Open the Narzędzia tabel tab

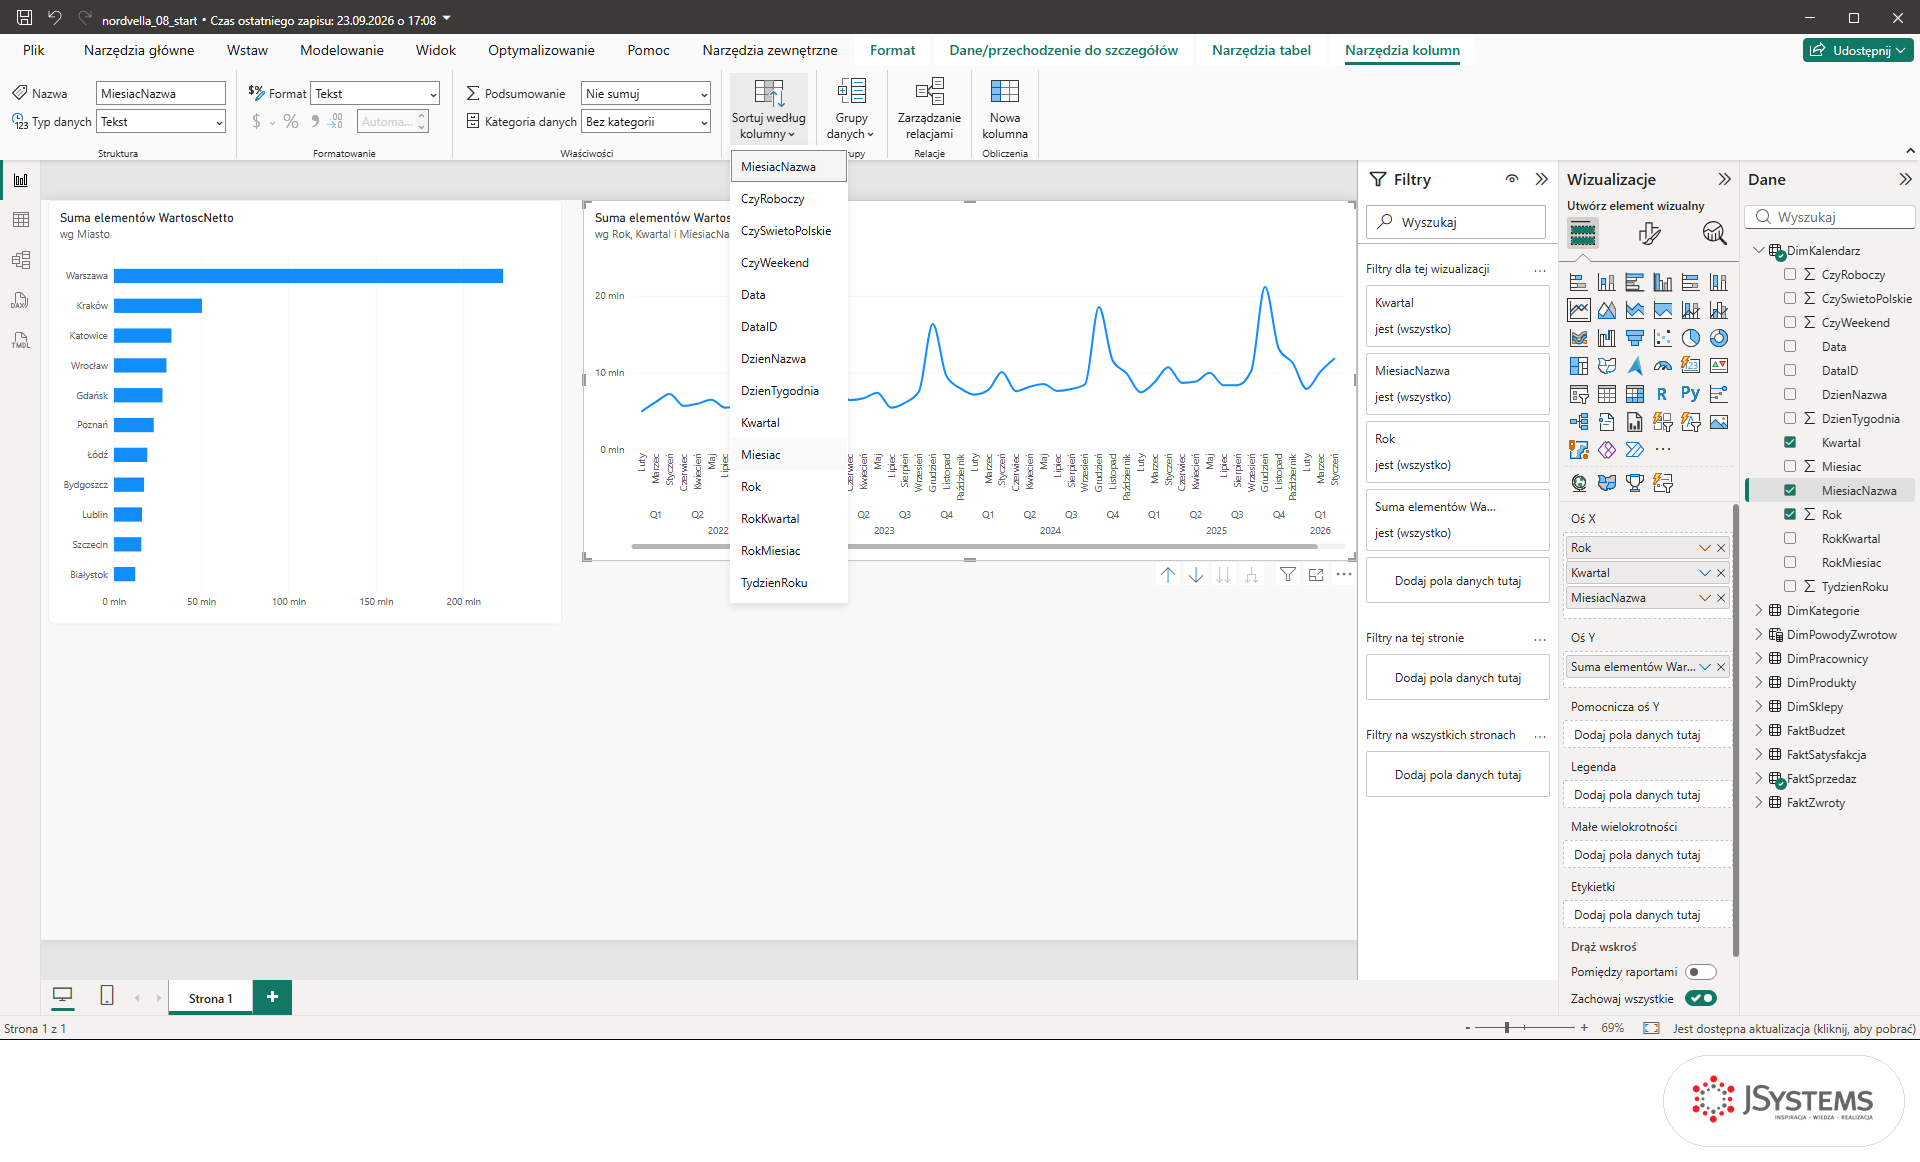pyautogui.click(x=1261, y=50)
